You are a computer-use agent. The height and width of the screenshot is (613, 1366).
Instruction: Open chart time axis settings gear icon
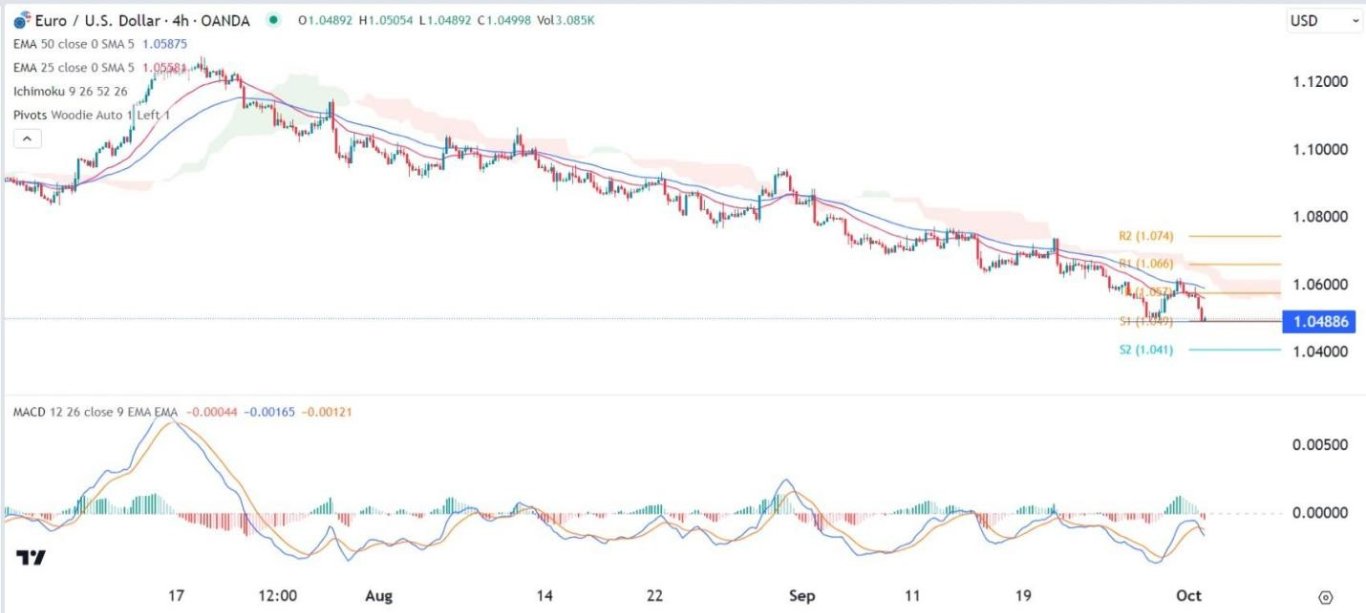click(x=1327, y=596)
